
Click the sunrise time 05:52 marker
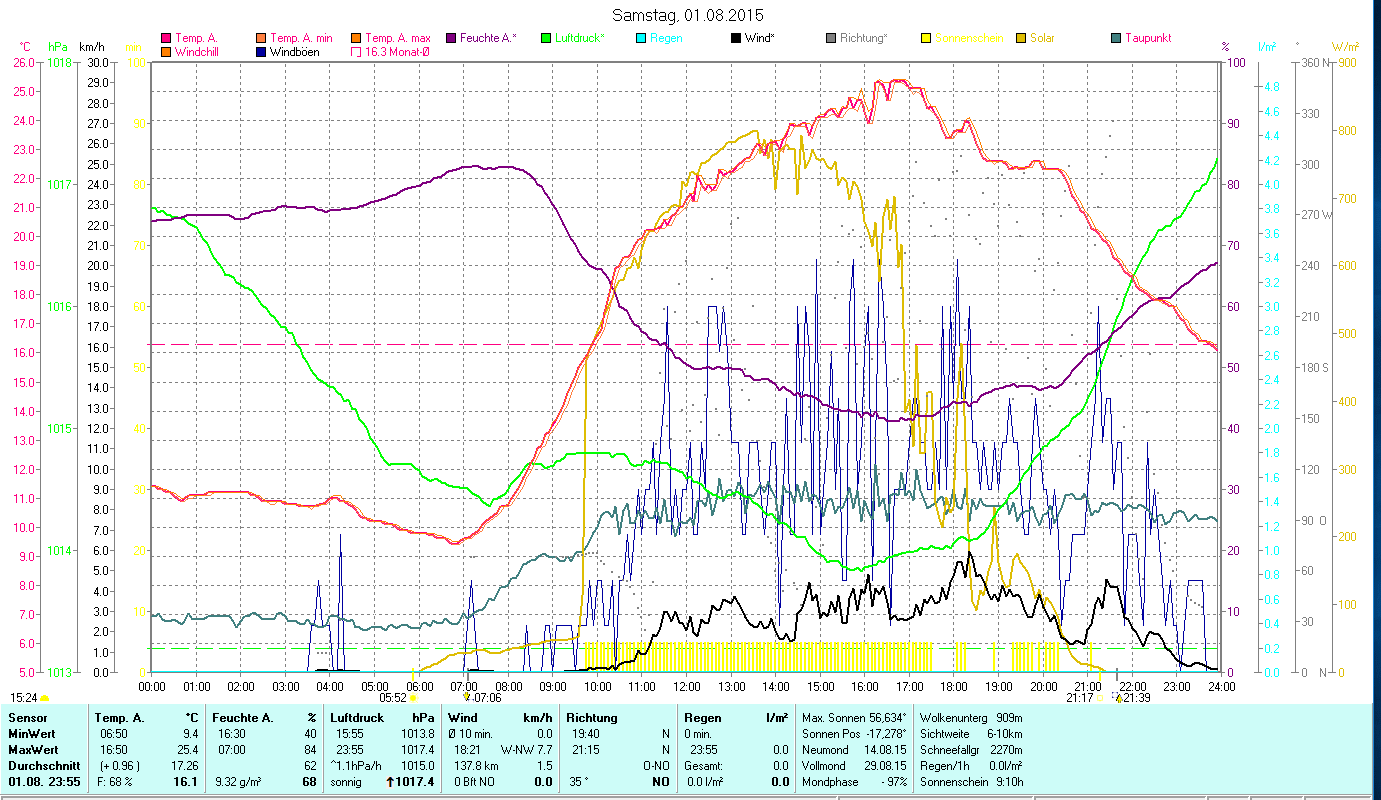[392, 698]
